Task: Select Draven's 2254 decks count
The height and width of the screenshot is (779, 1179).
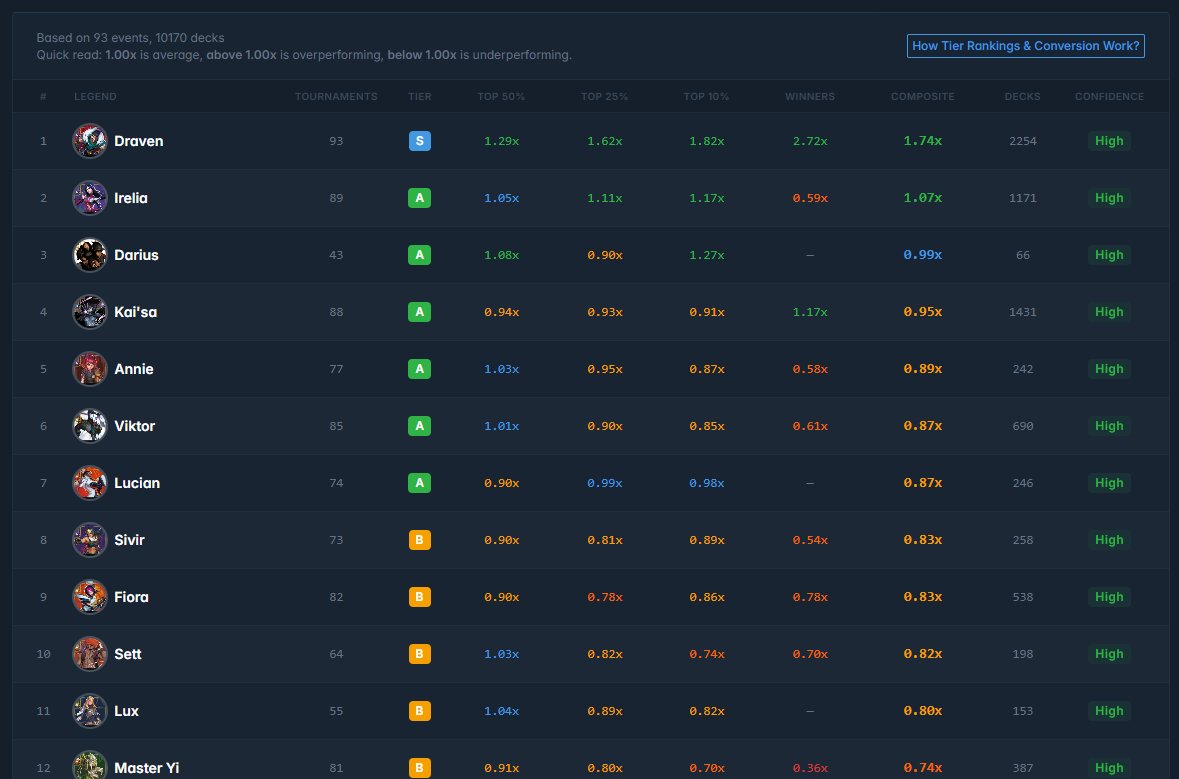Action: coord(1023,141)
